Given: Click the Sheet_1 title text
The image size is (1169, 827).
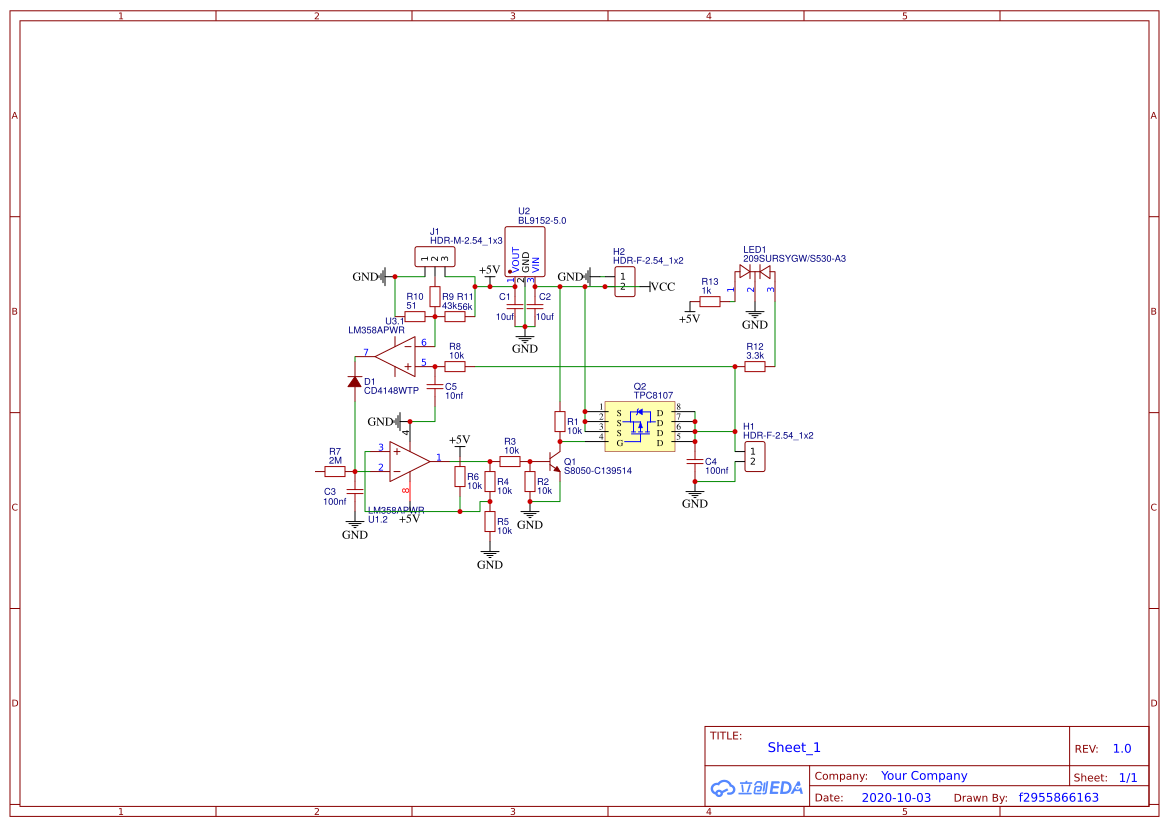Looking at the screenshot, I should point(793,747).
